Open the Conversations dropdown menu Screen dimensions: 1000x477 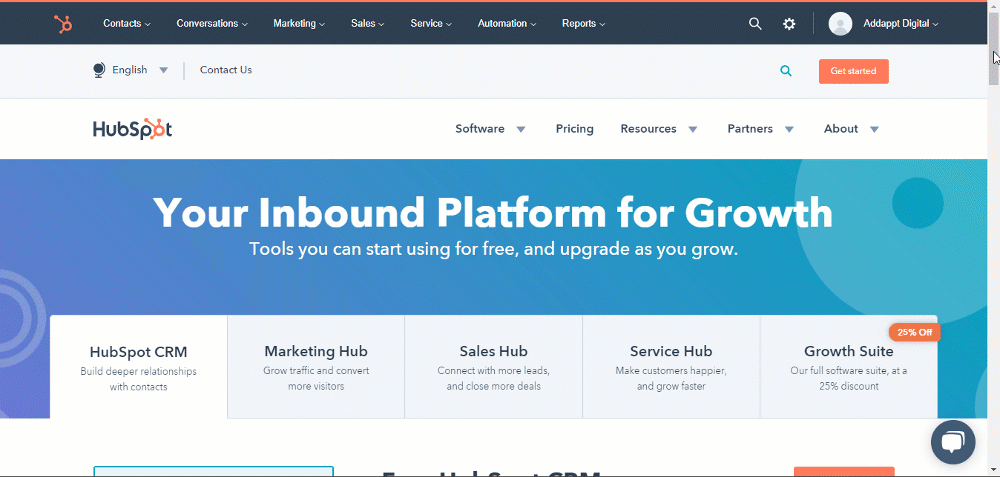coord(212,24)
